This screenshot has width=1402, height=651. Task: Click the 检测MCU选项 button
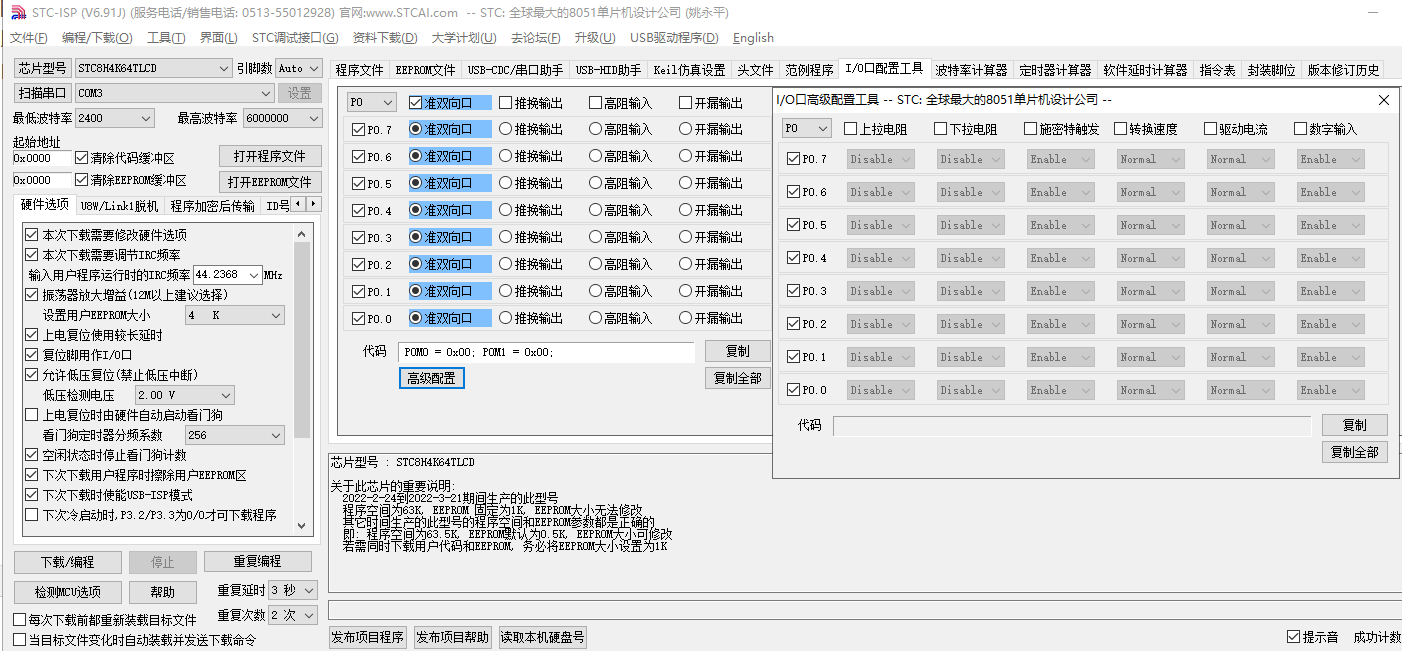[x=68, y=592]
